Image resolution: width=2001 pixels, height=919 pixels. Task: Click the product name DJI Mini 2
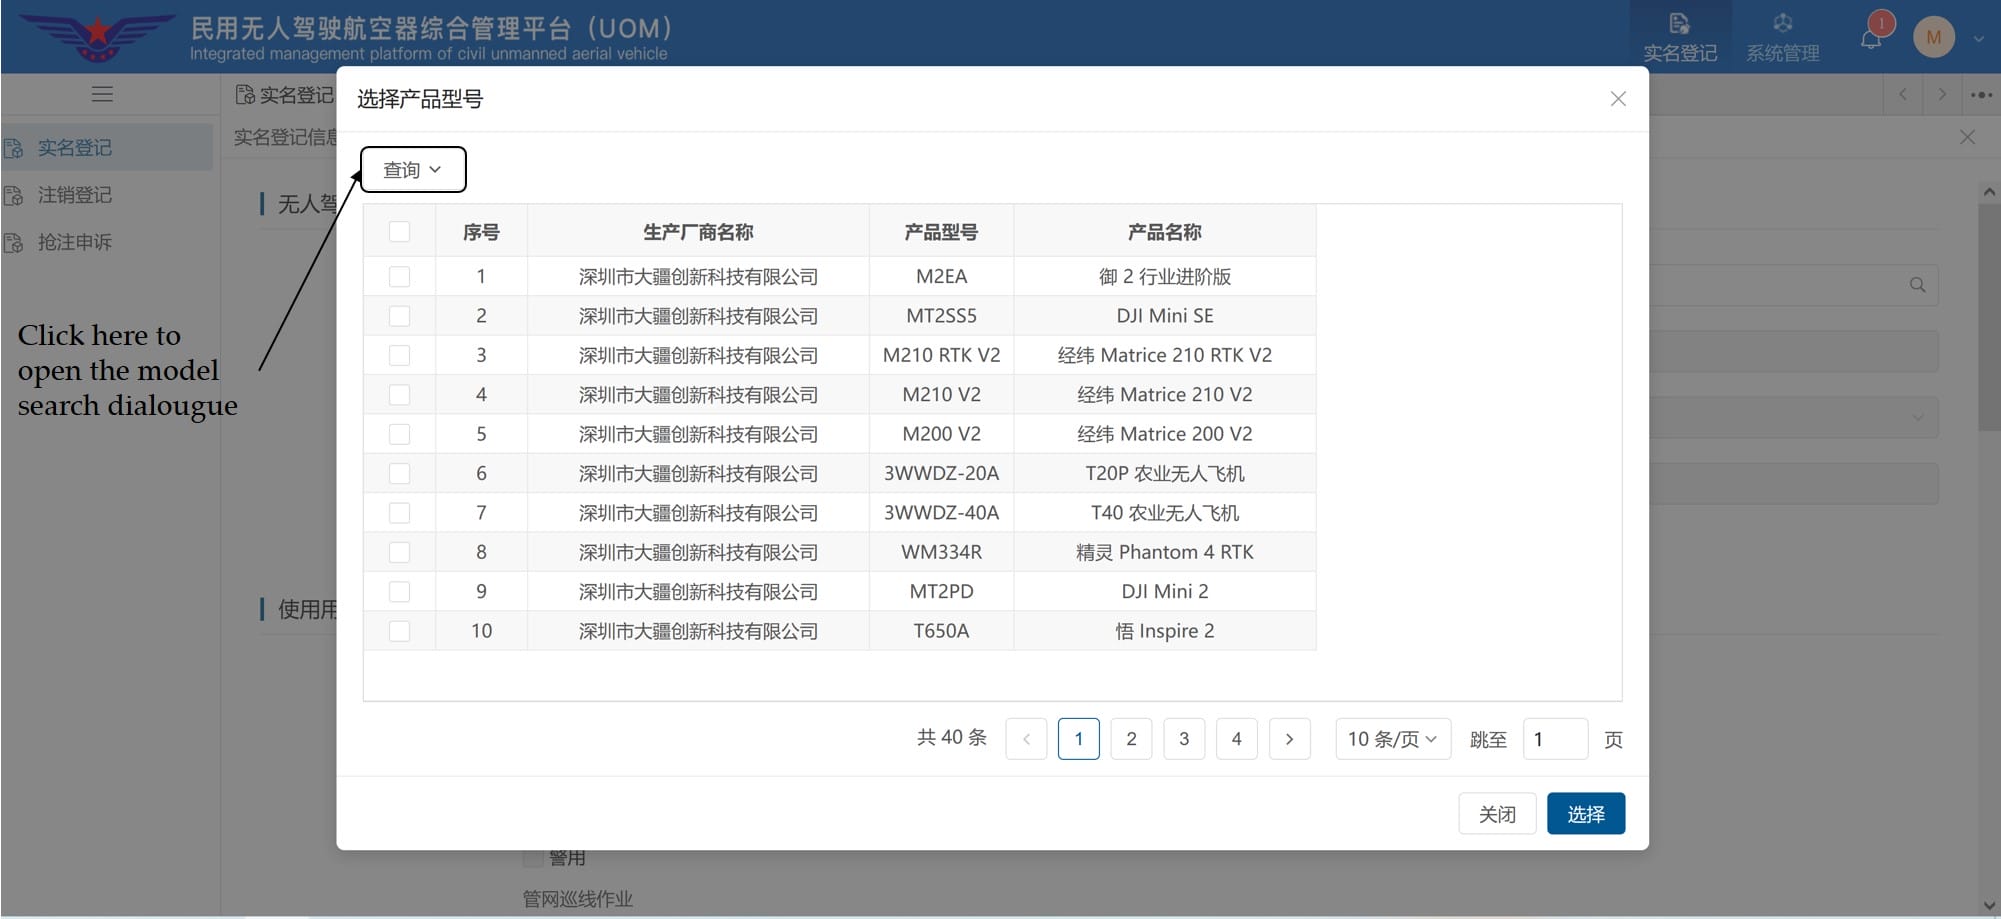click(1165, 591)
